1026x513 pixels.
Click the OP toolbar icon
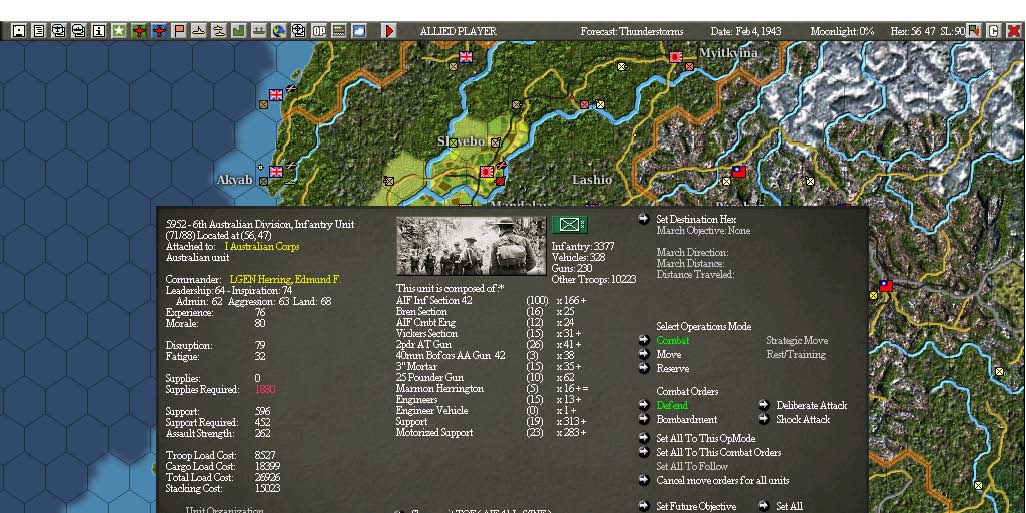pyautogui.click(x=319, y=31)
